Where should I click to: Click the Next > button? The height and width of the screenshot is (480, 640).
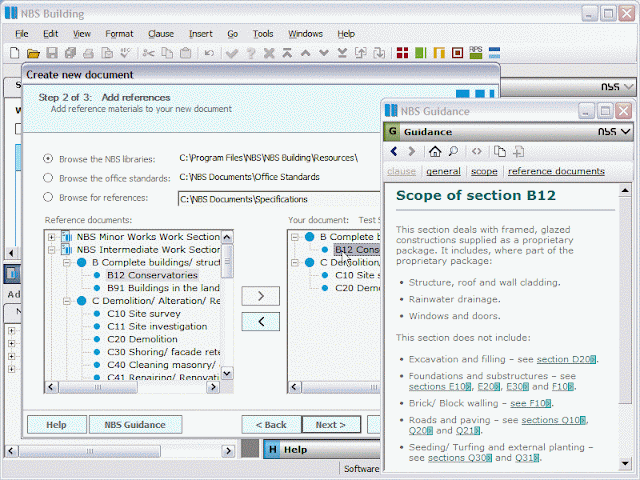tap(331, 424)
